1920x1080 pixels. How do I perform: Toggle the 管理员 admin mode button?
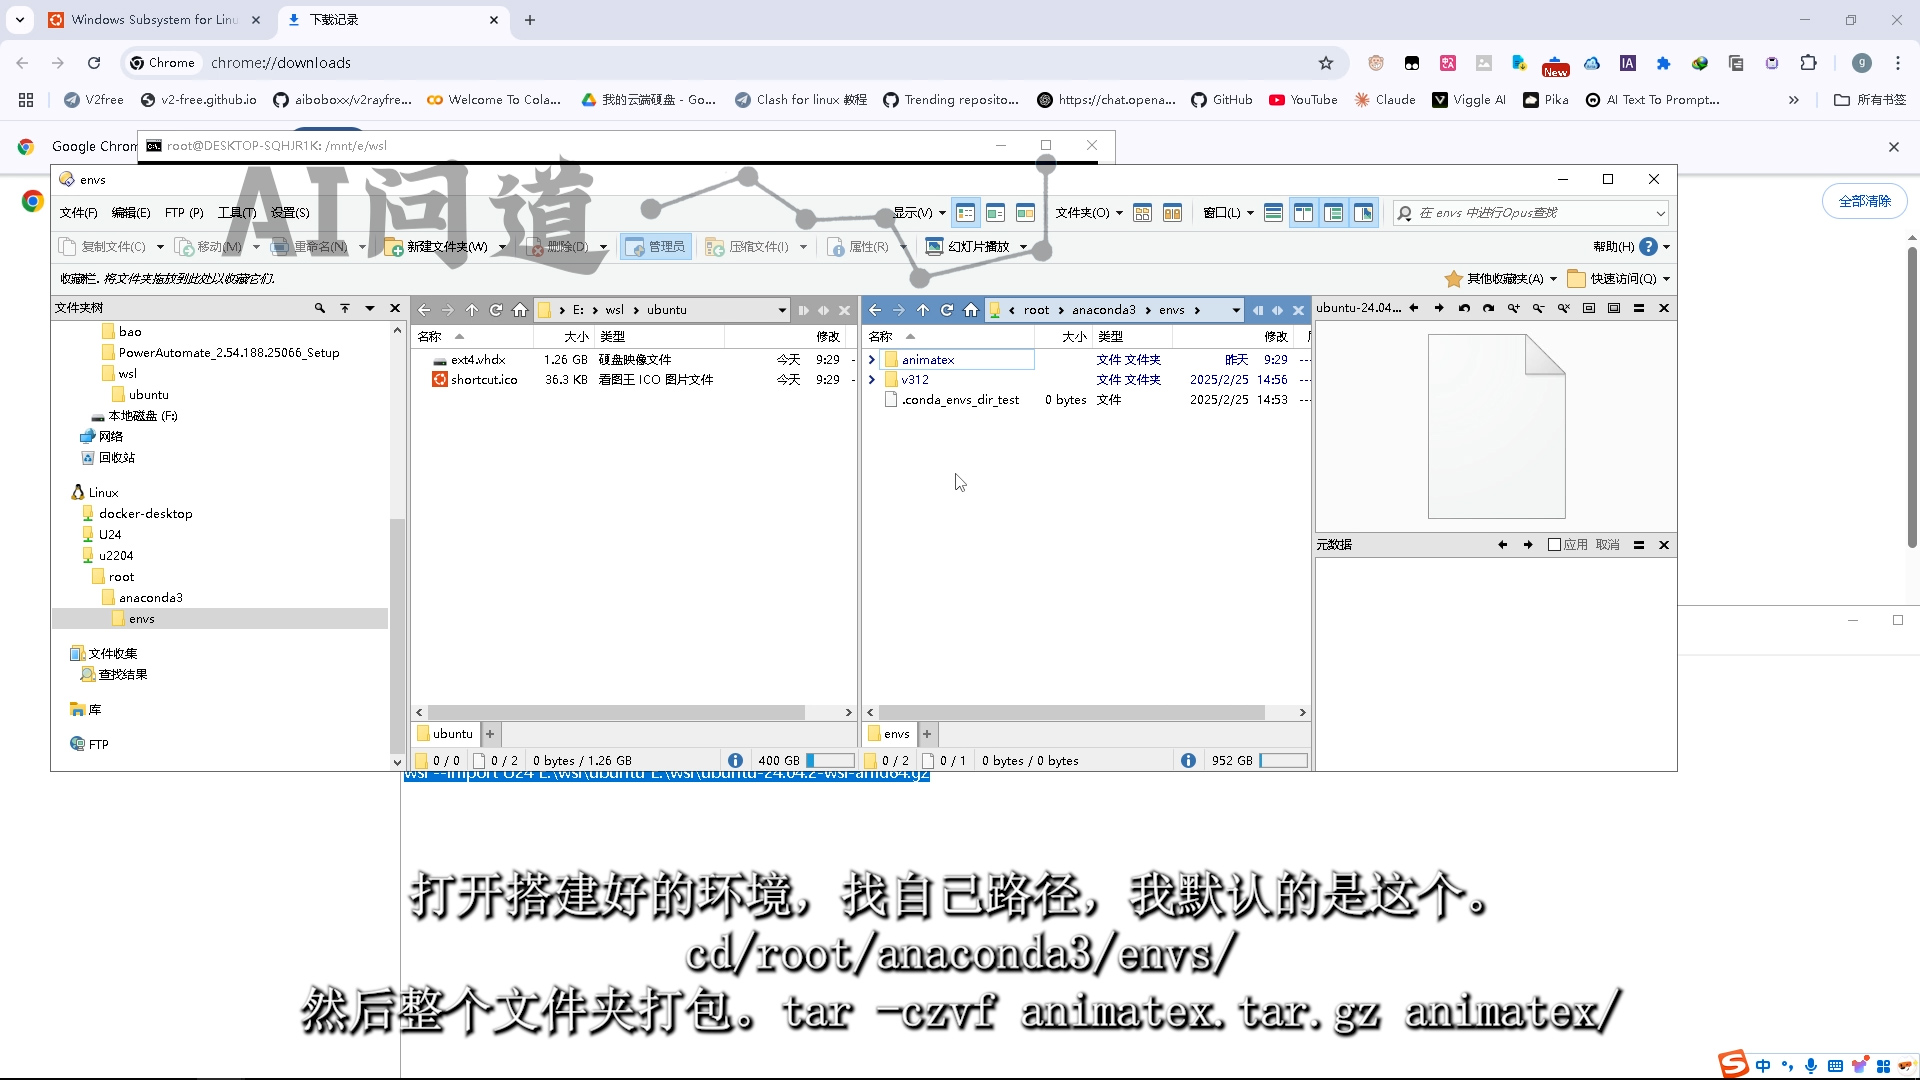tap(656, 246)
